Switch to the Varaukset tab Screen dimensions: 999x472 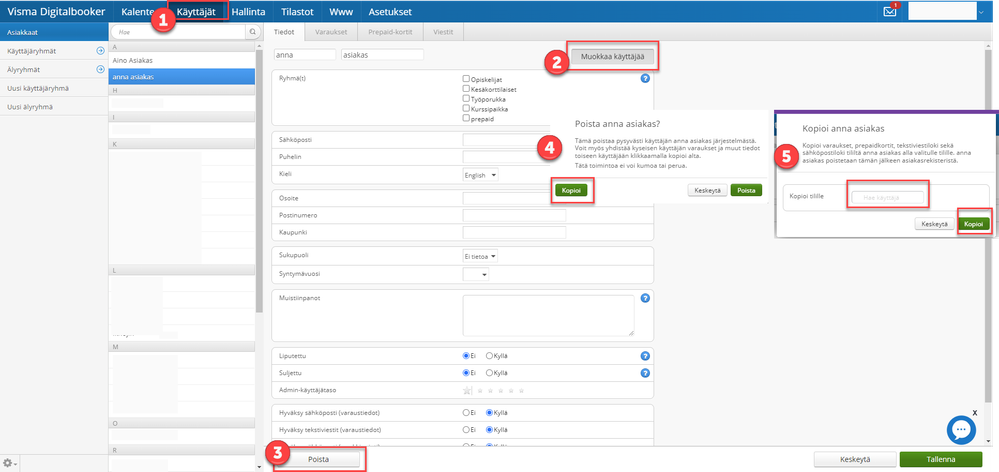pyautogui.click(x=331, y=31)
